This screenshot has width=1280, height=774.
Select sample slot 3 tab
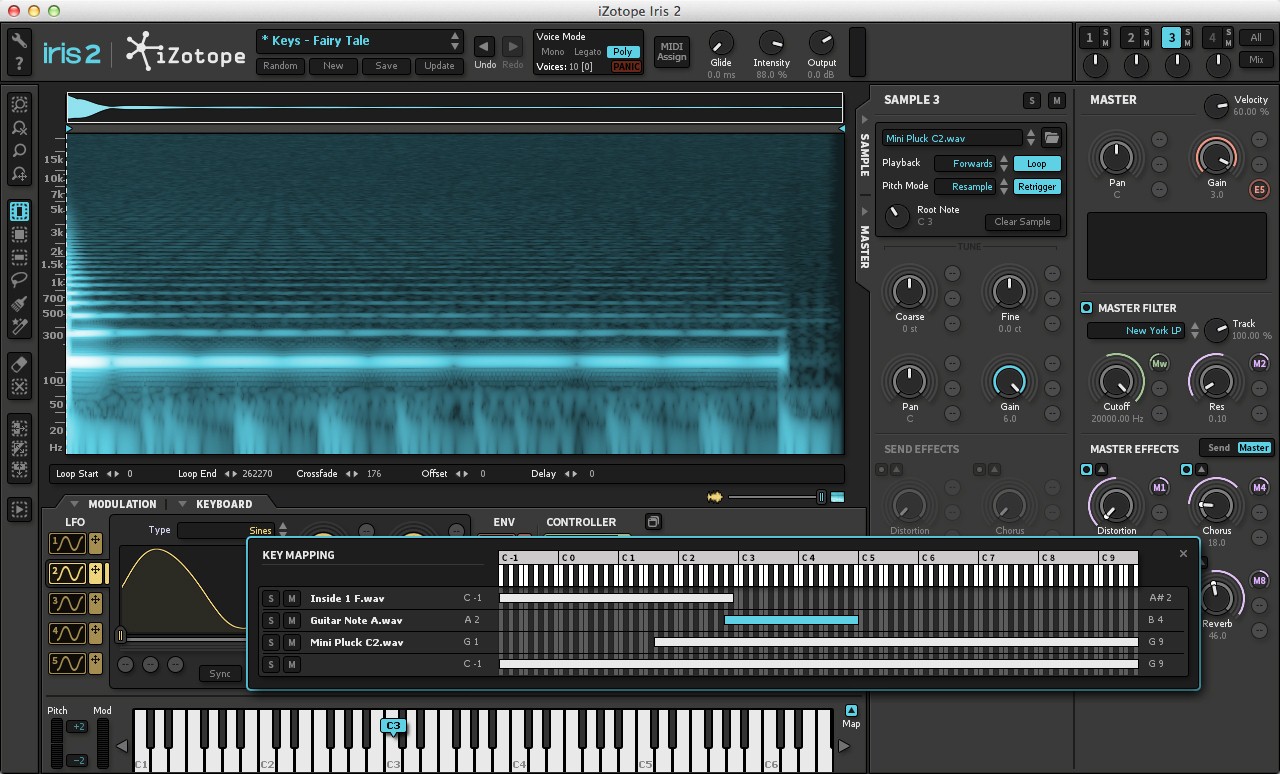(1171, 38)
